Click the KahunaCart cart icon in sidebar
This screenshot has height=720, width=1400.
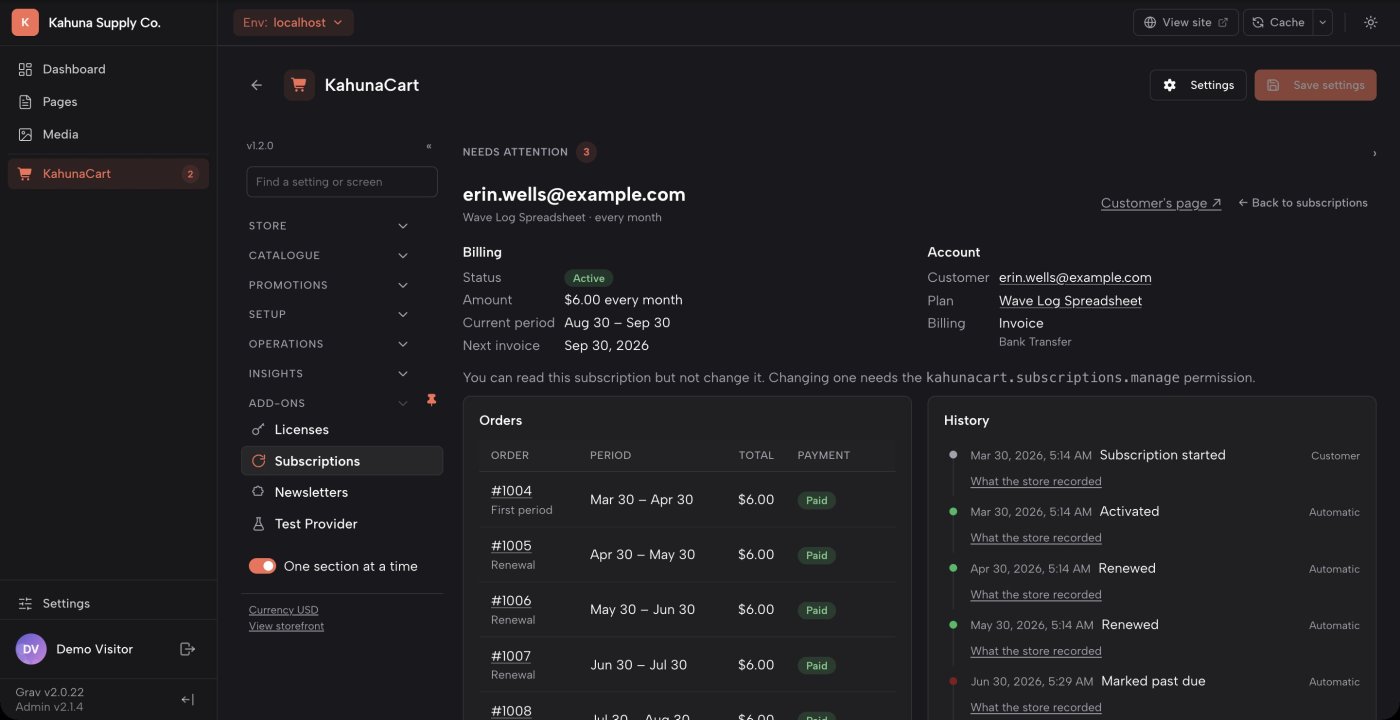(25, 174)
